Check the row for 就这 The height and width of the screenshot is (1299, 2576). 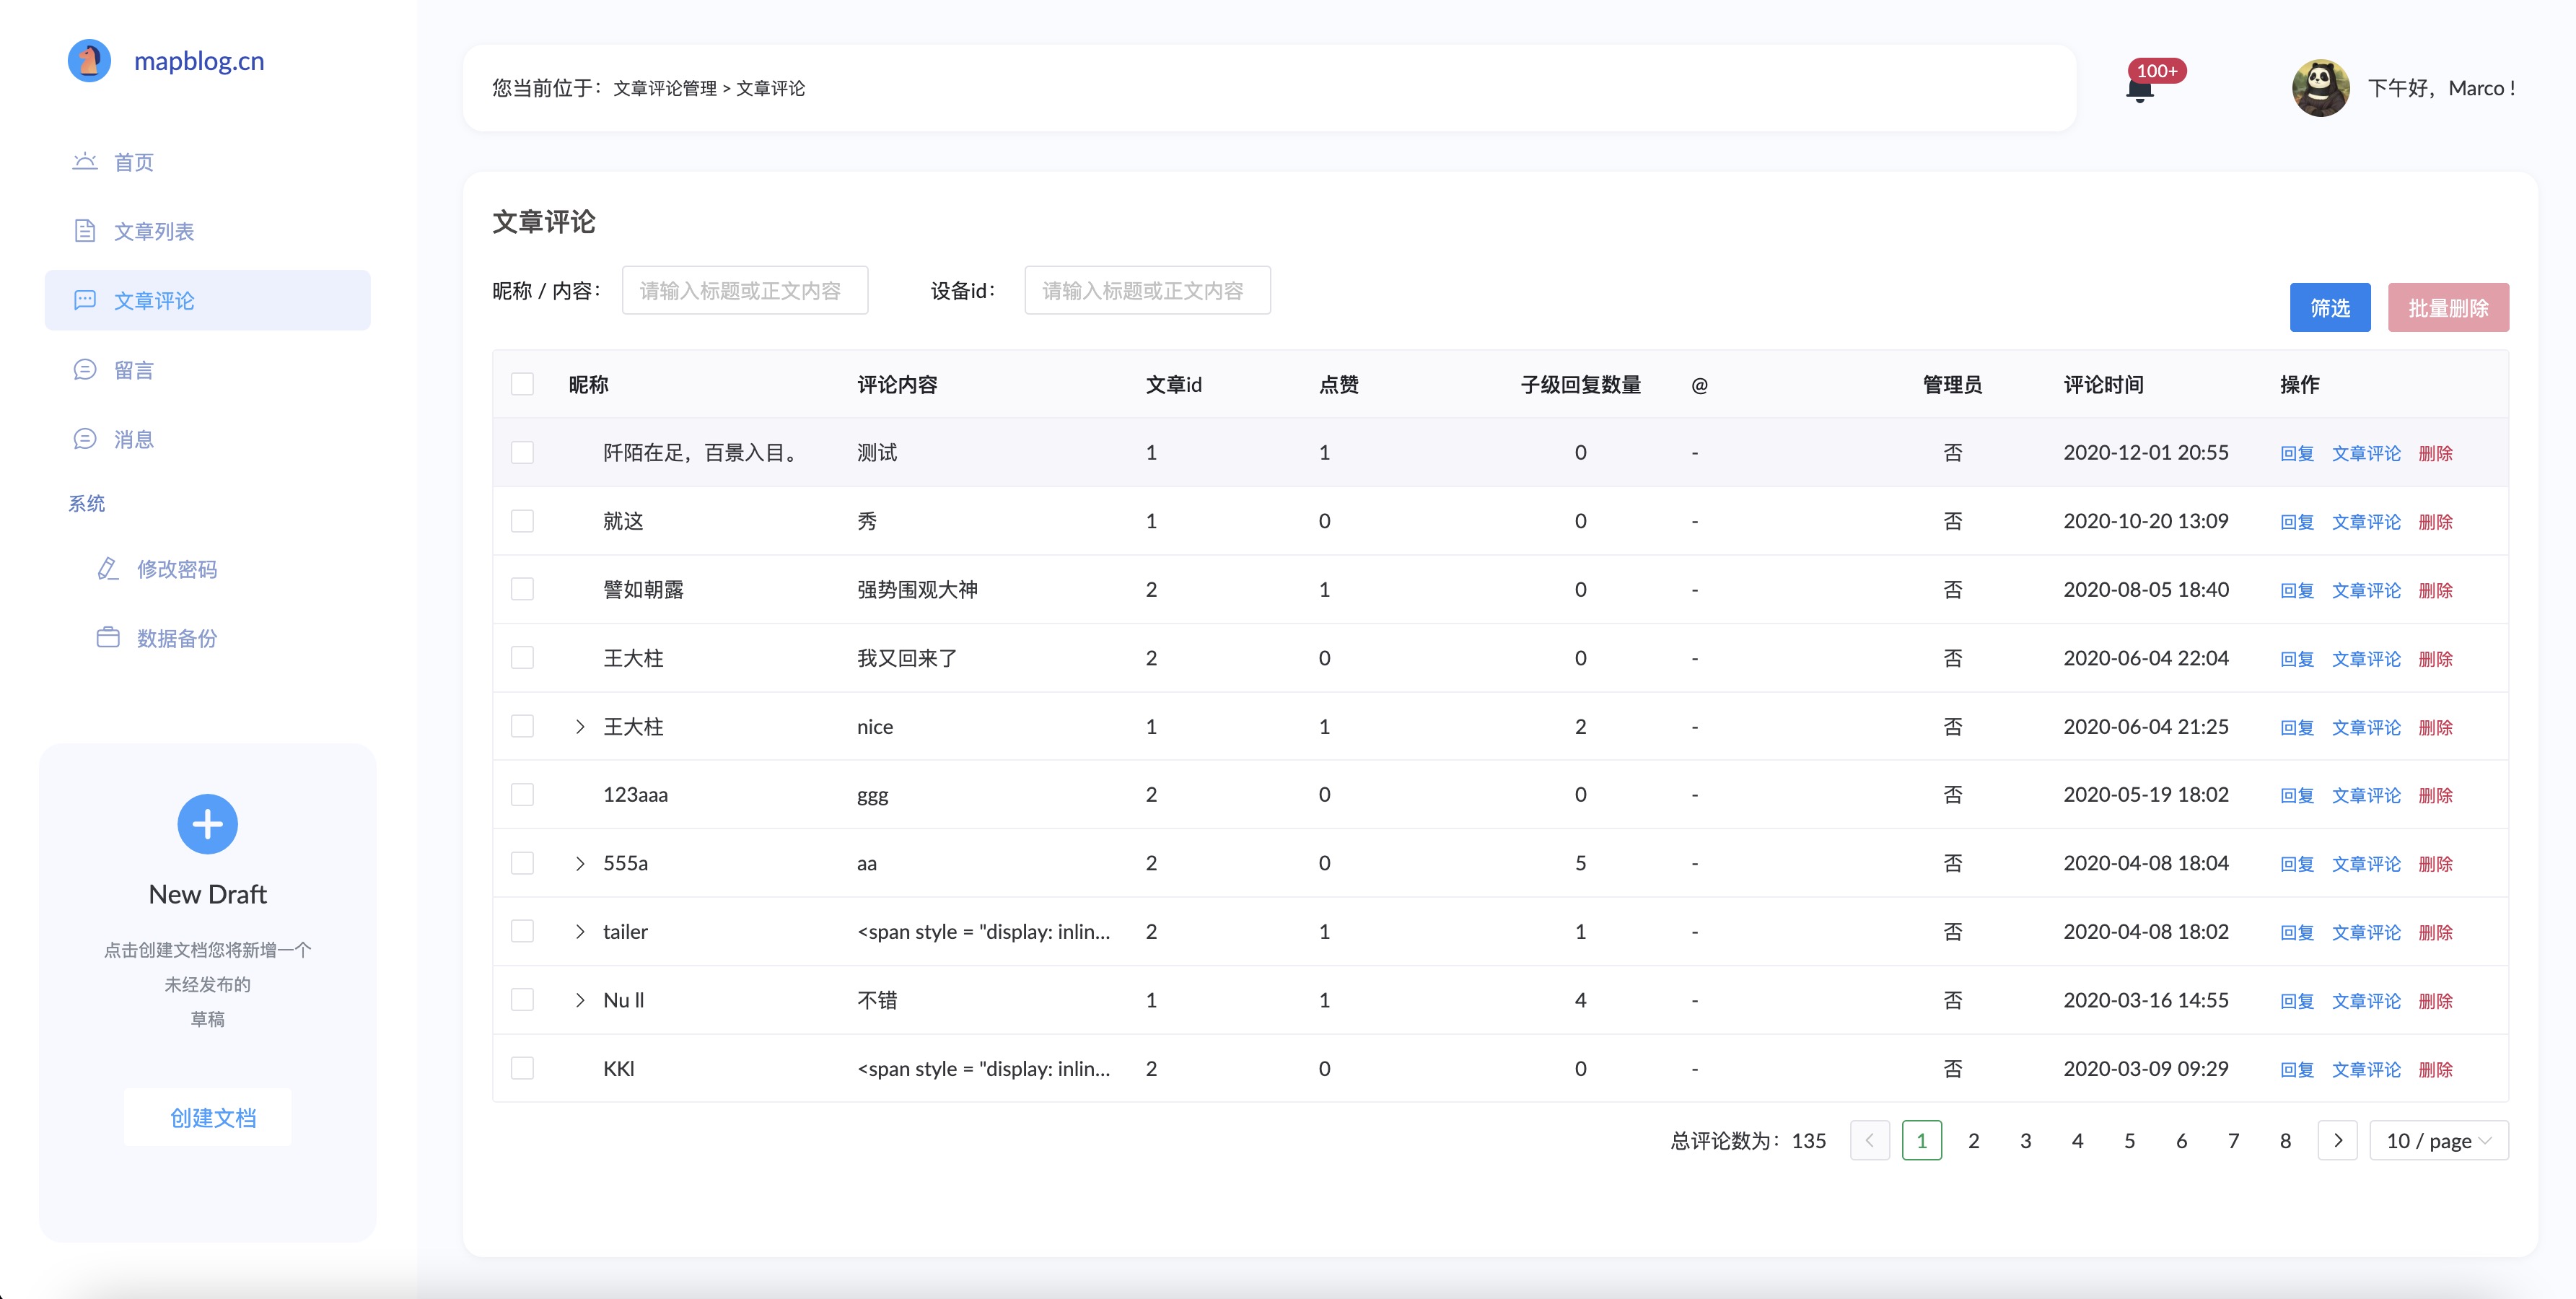[522, 521]
